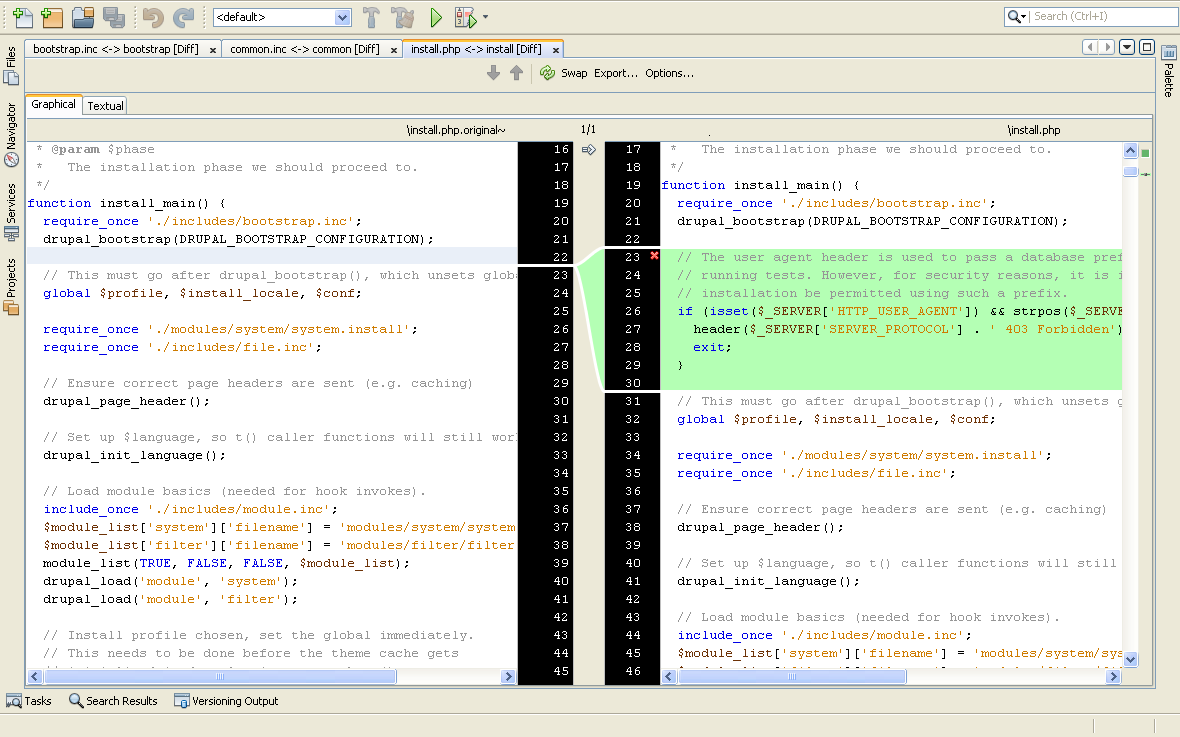1180x737 pixels.
Task: Remove the highlighted diff change via red X
Action: point(655,256)
